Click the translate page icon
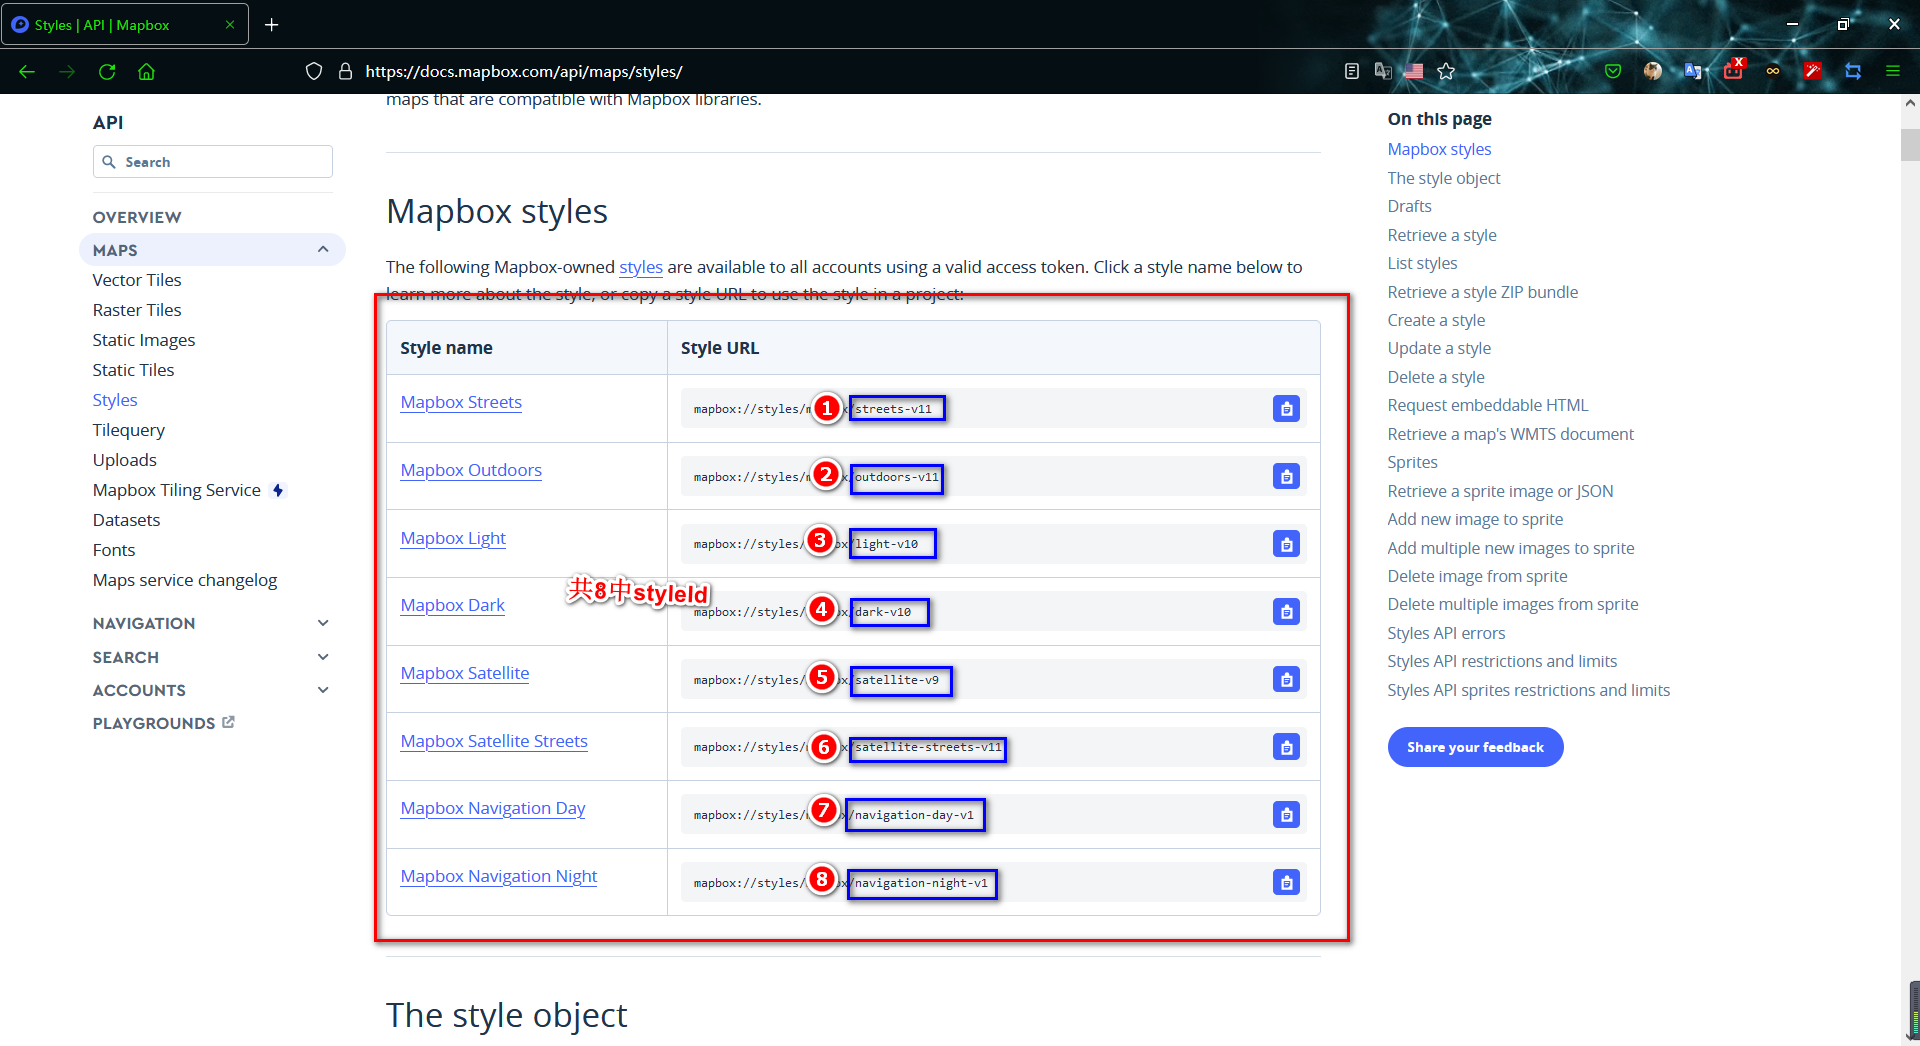This screenshot has width=1920, height=1046. point(1383,71)
